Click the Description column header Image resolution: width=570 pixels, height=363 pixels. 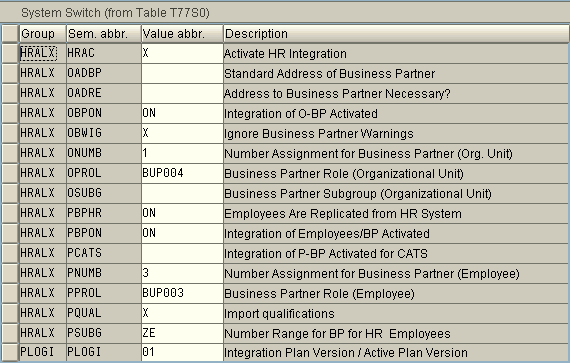(x=396, y=34)
